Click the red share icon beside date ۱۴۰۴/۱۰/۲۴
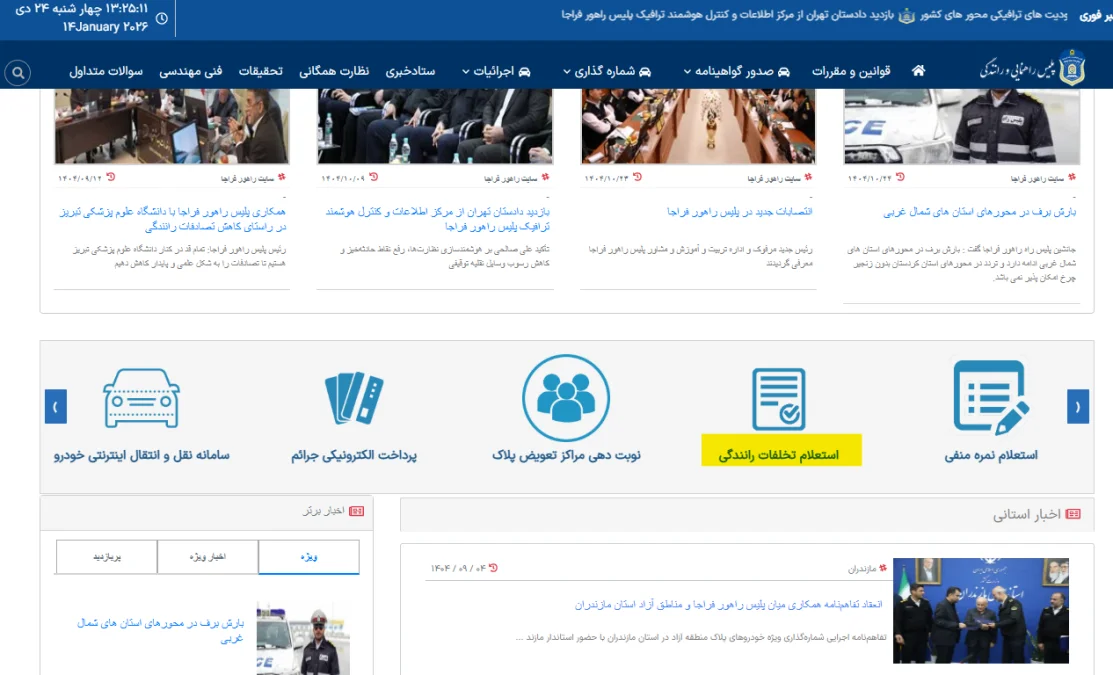Viewport: 1113px width, 675px height. [x=900, y=176]
